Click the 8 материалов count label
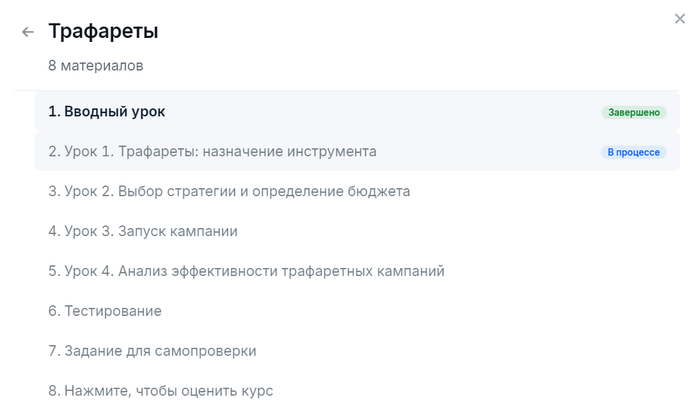The height and width of the screenshot is (409, 700). (95, 66)
